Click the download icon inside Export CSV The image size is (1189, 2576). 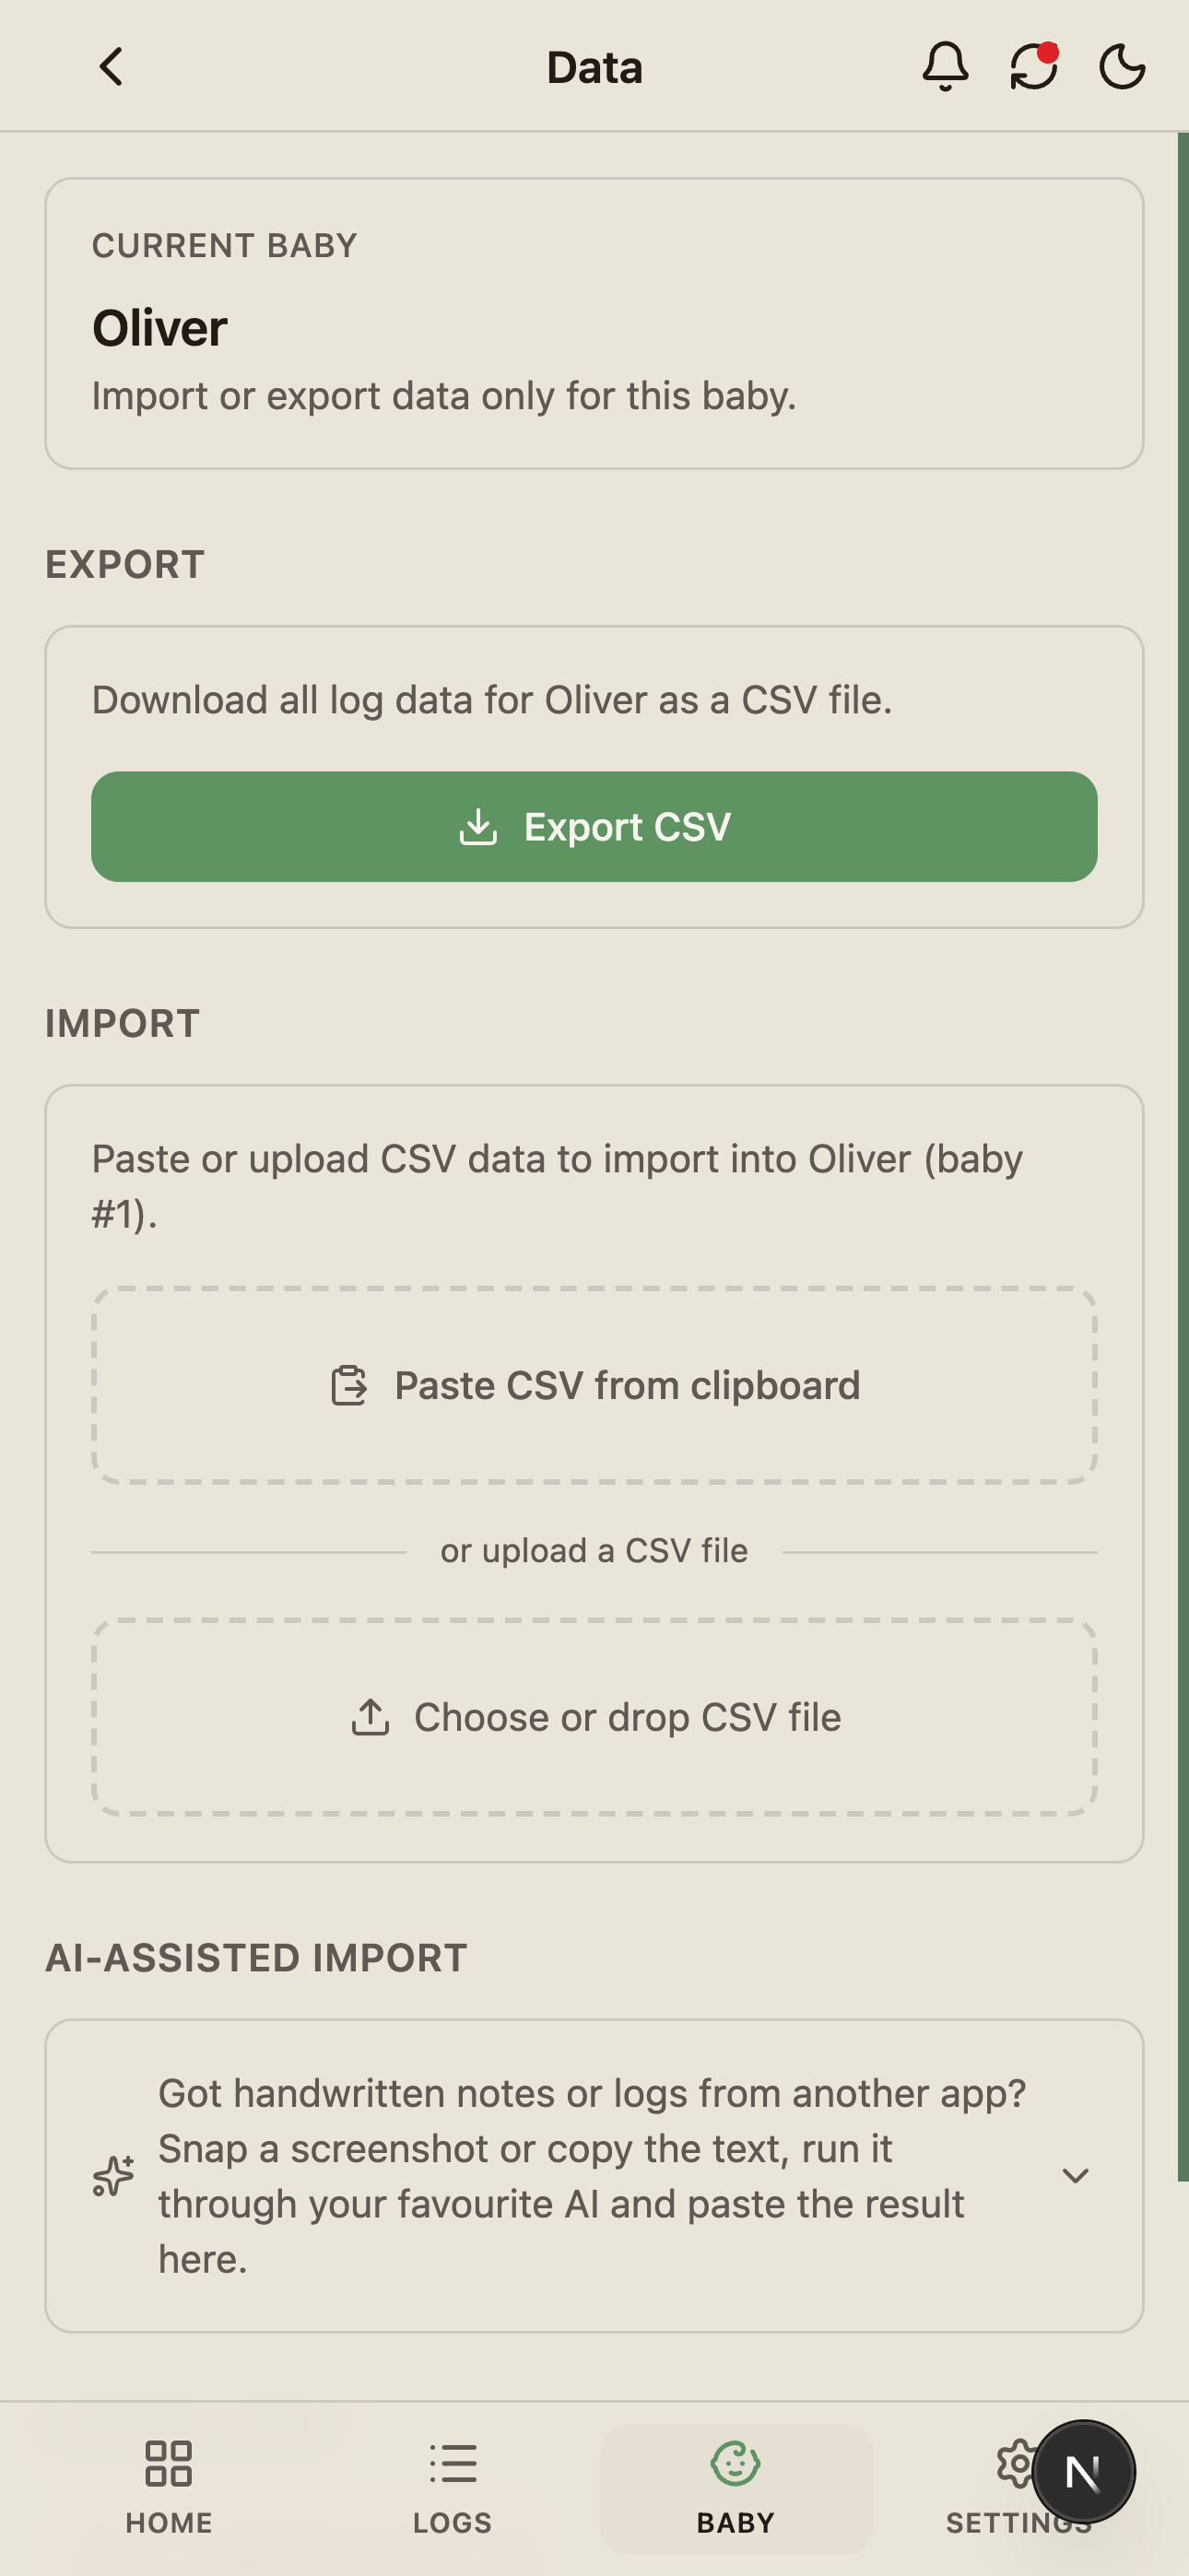pos(478,827)
